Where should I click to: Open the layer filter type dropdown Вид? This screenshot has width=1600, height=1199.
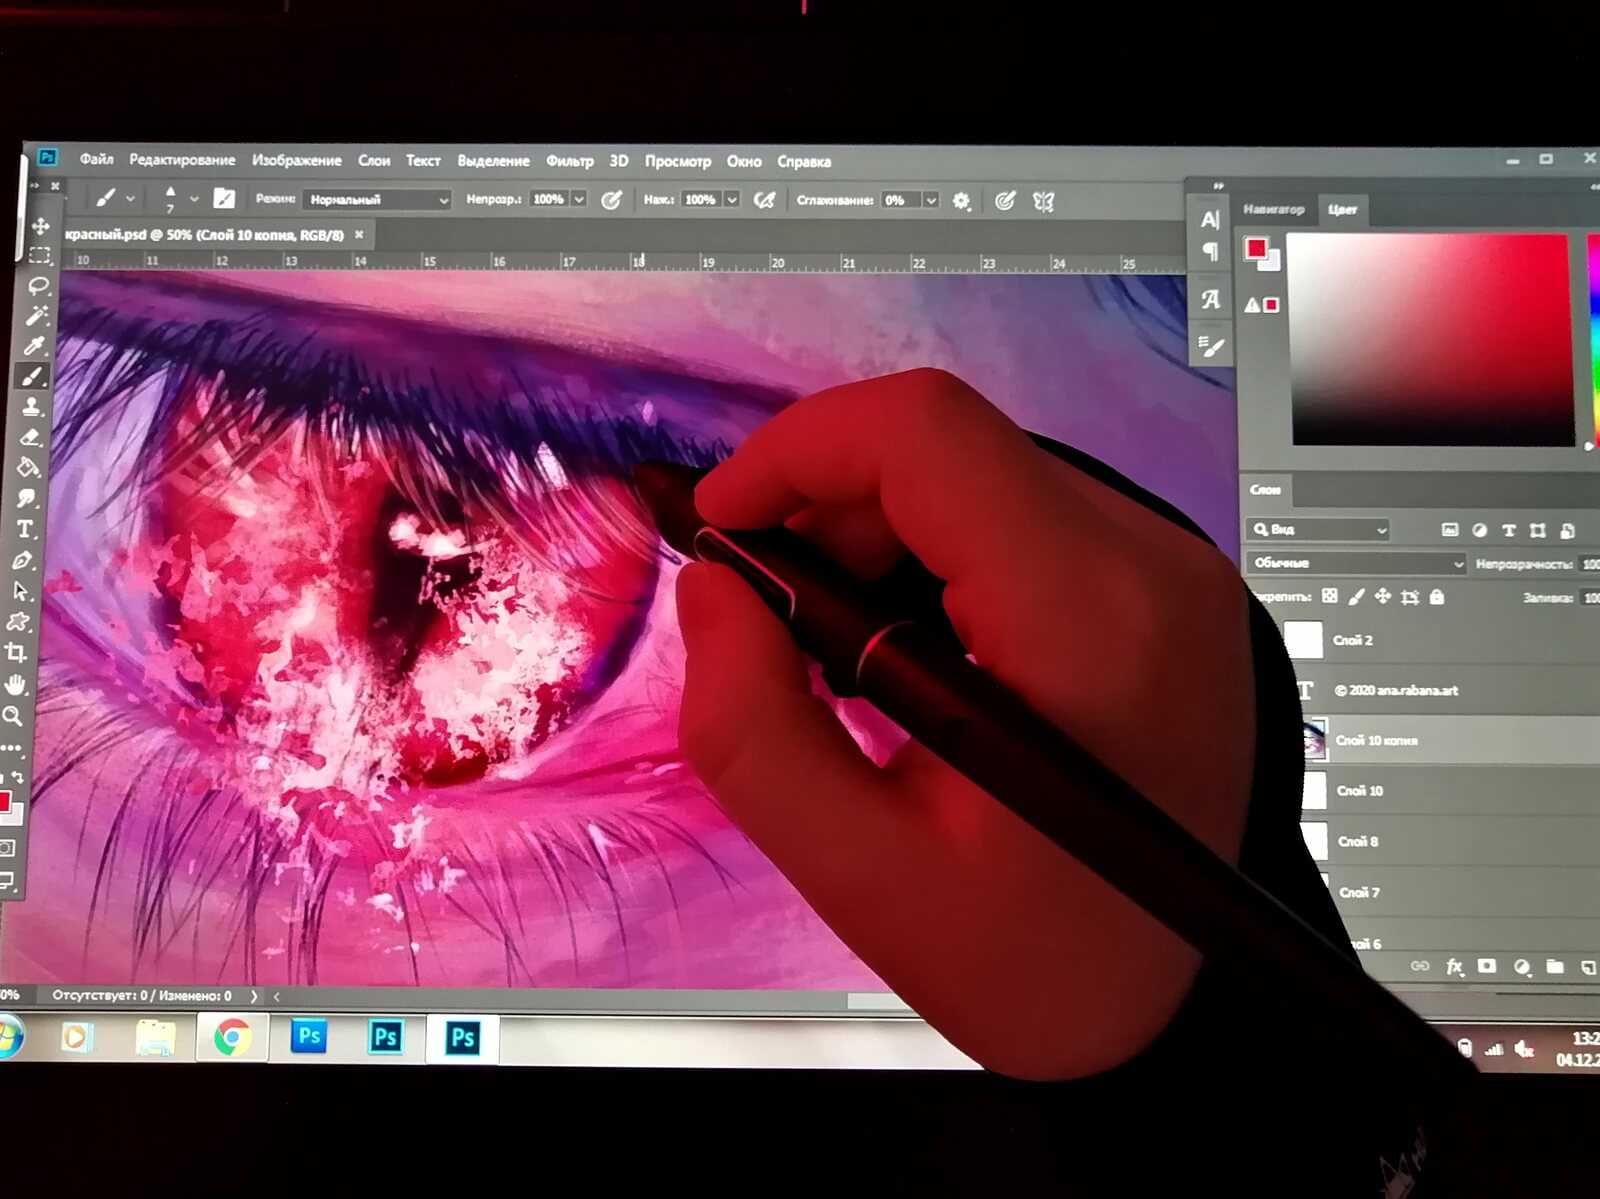[x=1319, y=529]
